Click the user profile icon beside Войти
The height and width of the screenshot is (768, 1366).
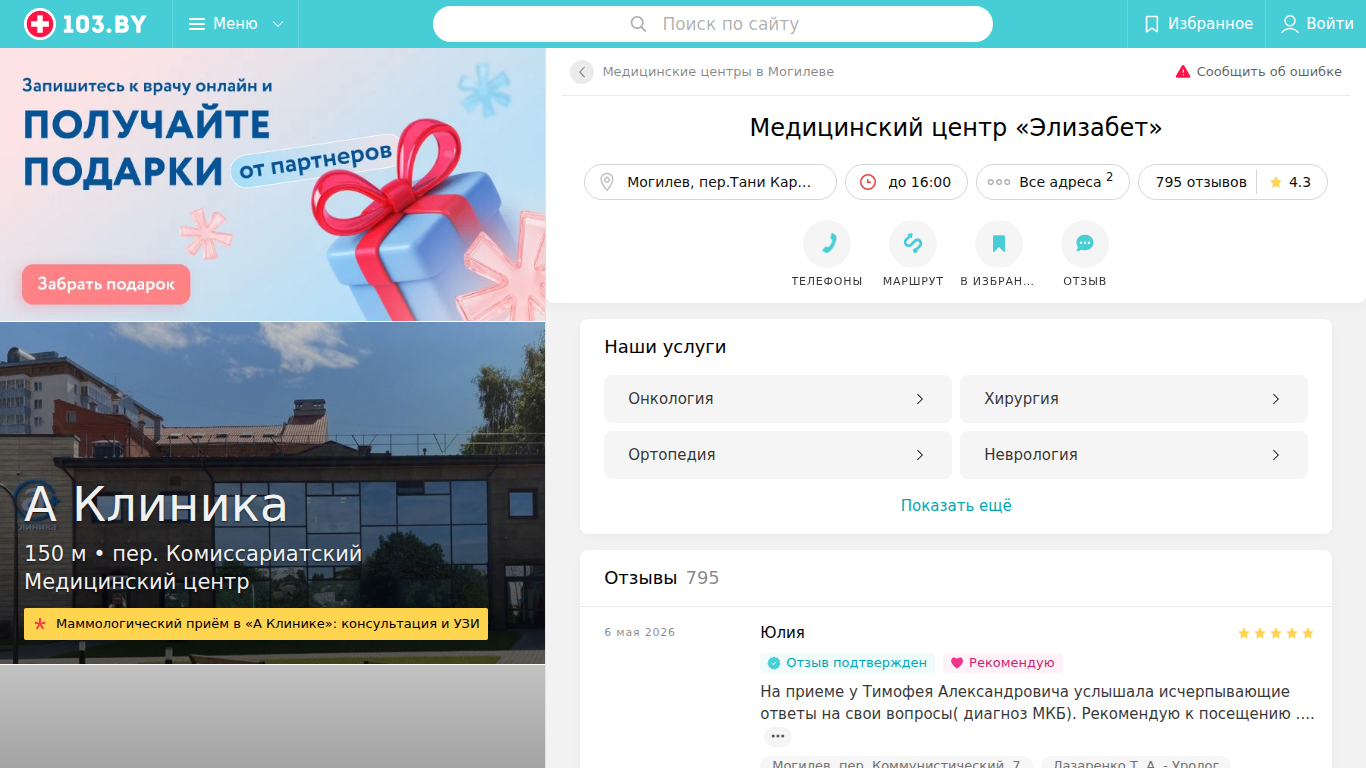click(1290, 24)
